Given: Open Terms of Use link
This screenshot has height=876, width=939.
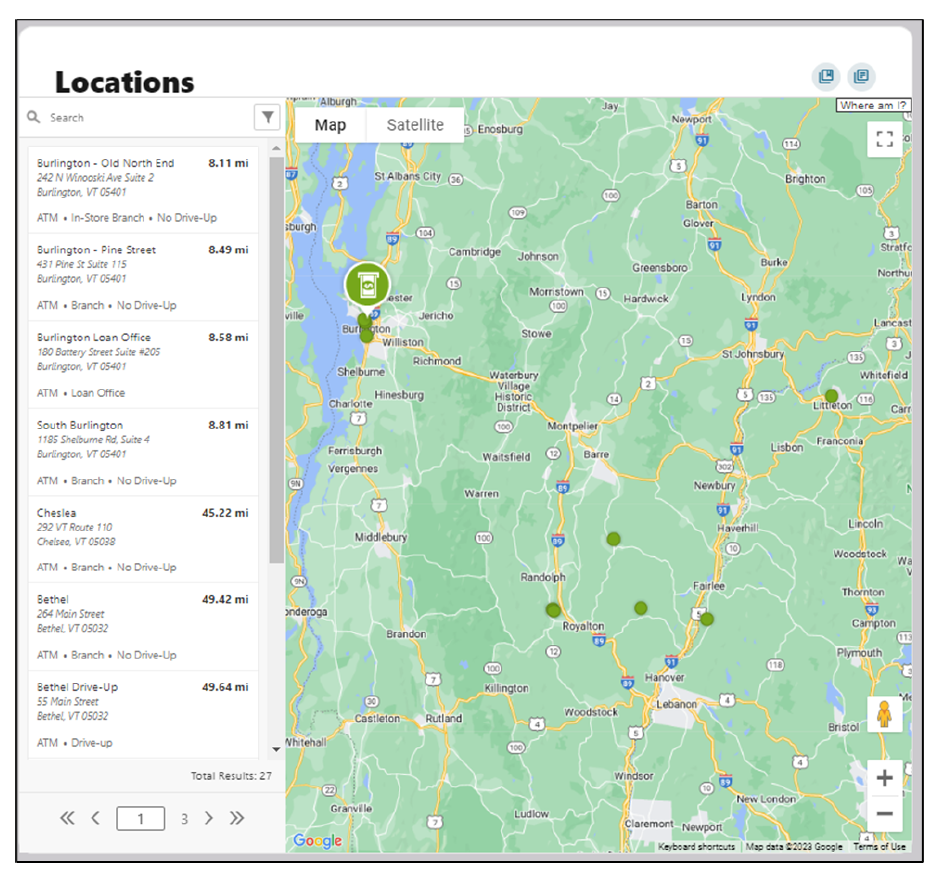Looking at the screenshot, I should tap(879, 847).
